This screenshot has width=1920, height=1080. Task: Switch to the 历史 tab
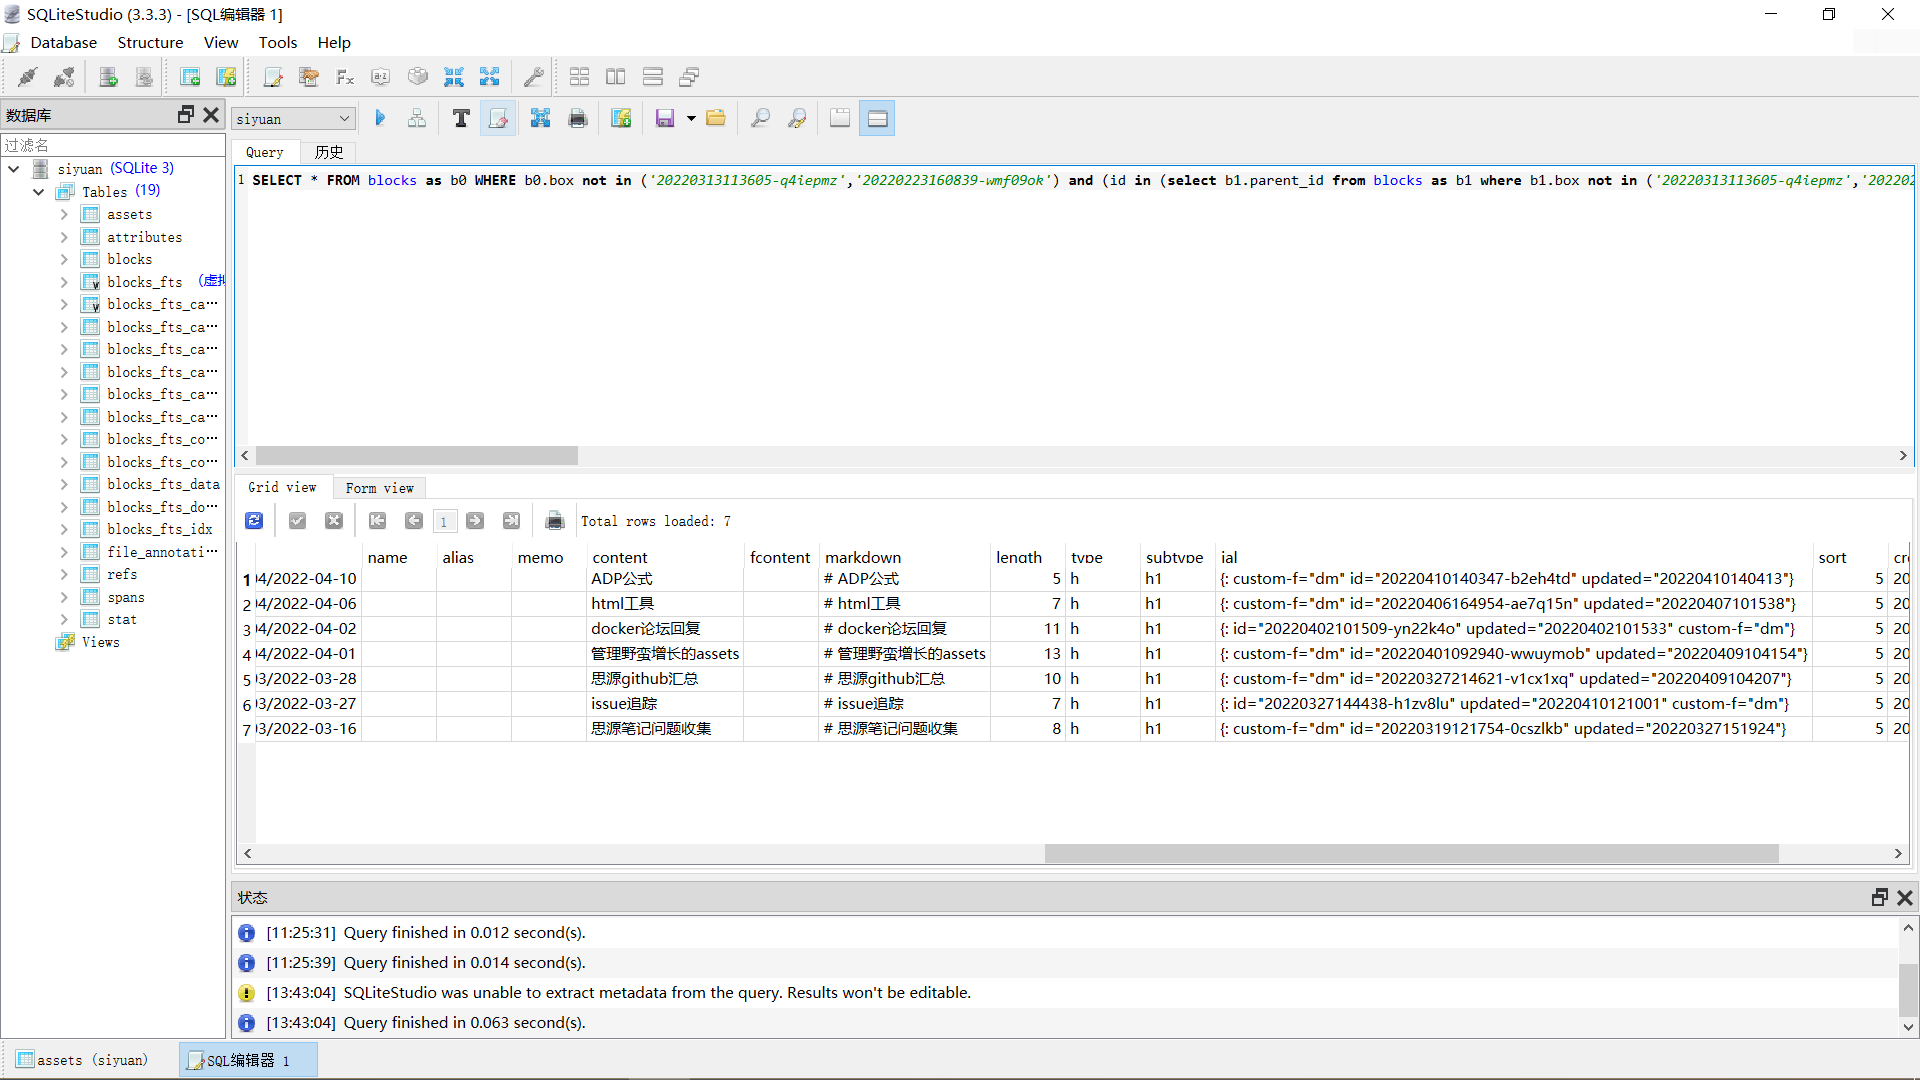pyautogui.click(x=329, y=152)
